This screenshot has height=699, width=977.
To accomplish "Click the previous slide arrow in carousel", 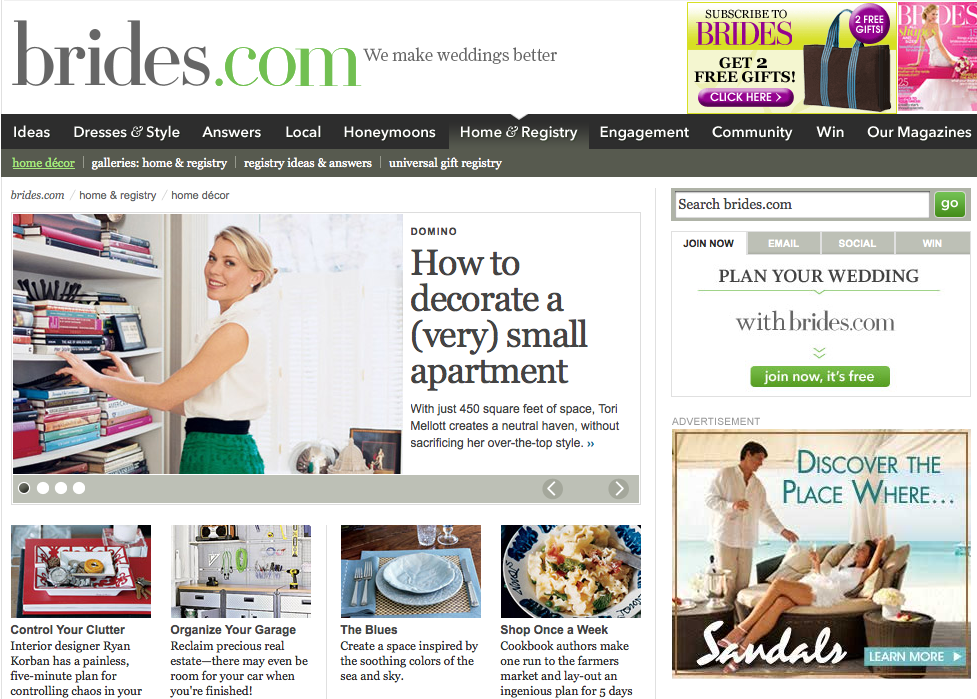I will 553,488.
